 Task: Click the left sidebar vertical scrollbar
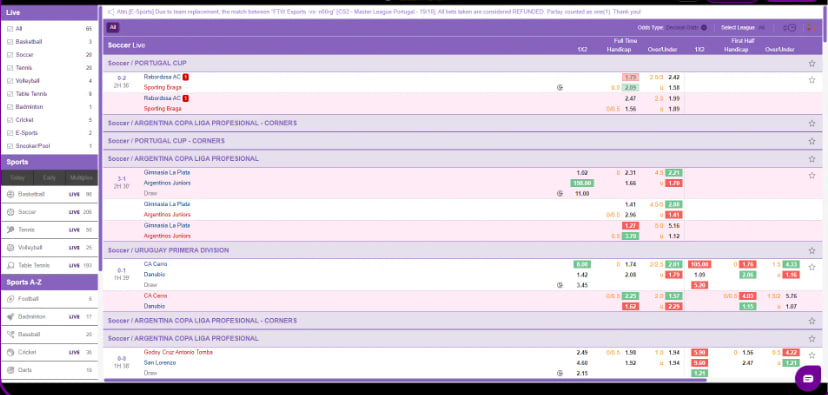click(x=100, y=137)
